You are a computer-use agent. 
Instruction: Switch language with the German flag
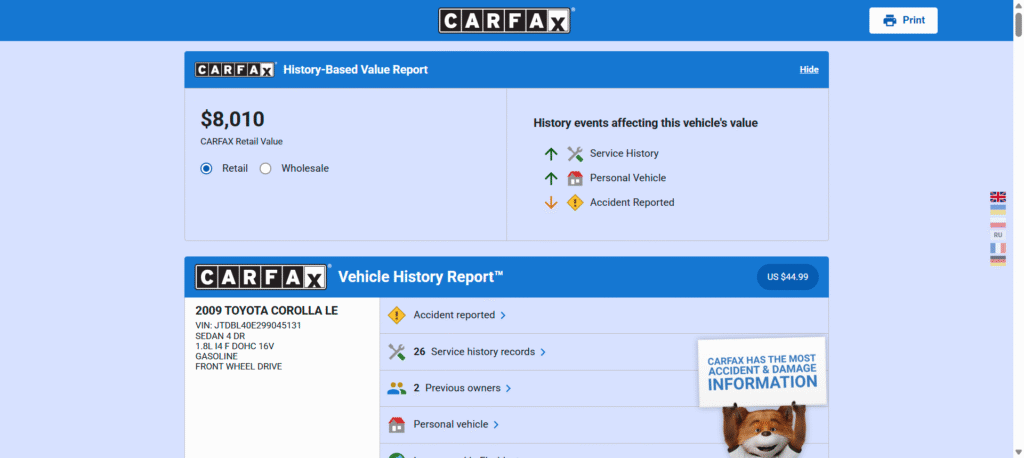998,261
